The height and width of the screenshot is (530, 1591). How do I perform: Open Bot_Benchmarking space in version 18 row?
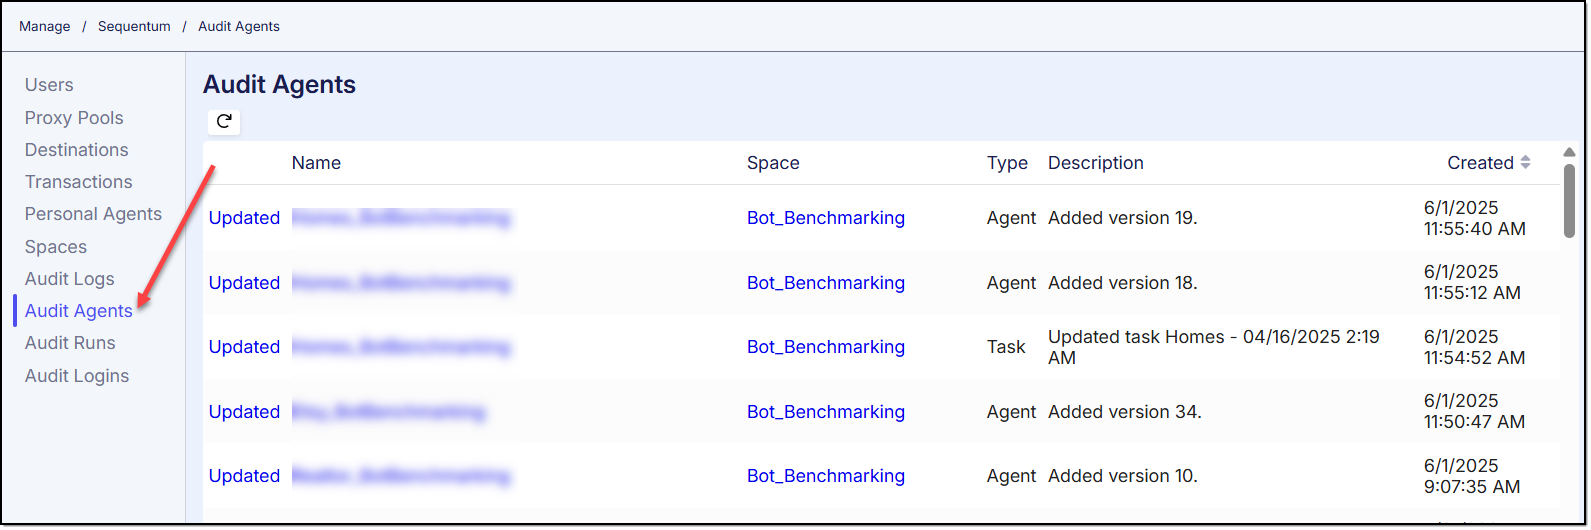point(825,283)
